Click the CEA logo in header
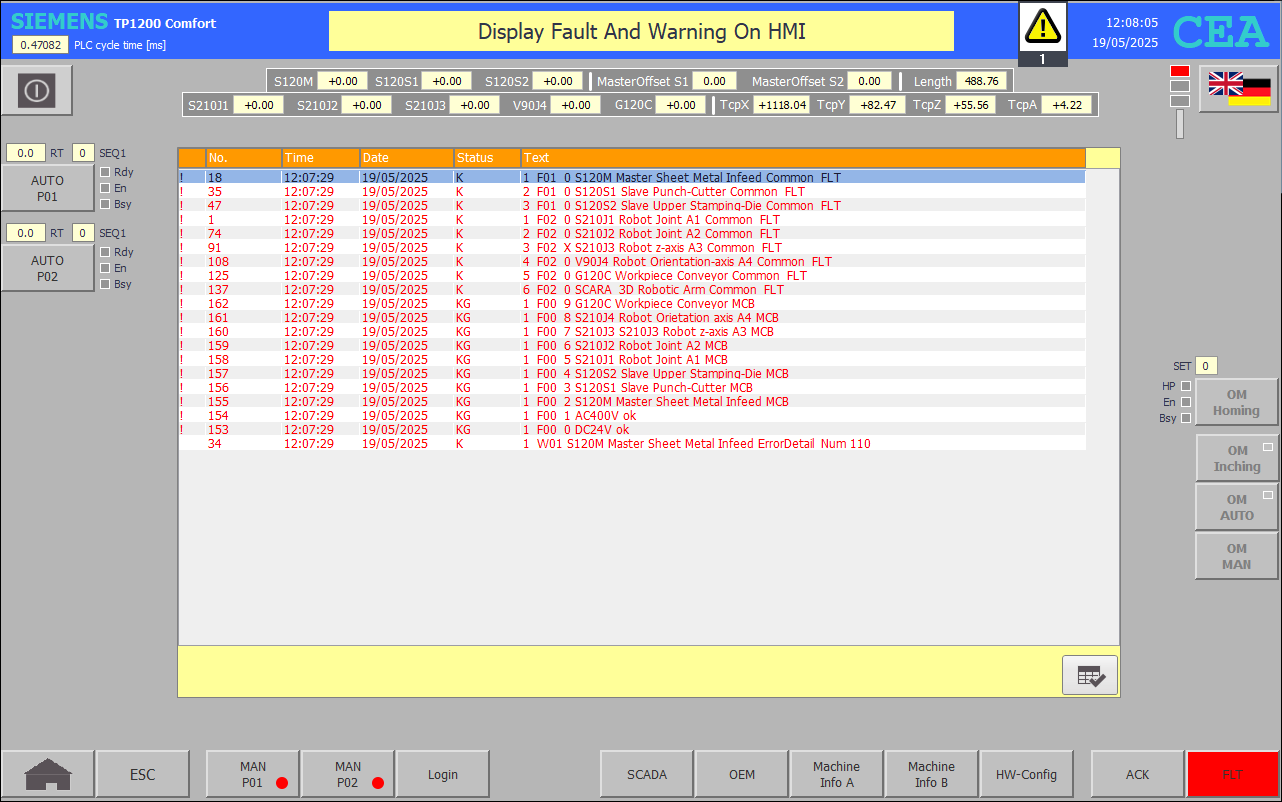1282x802 pixels. click(x=1220, y=32)
